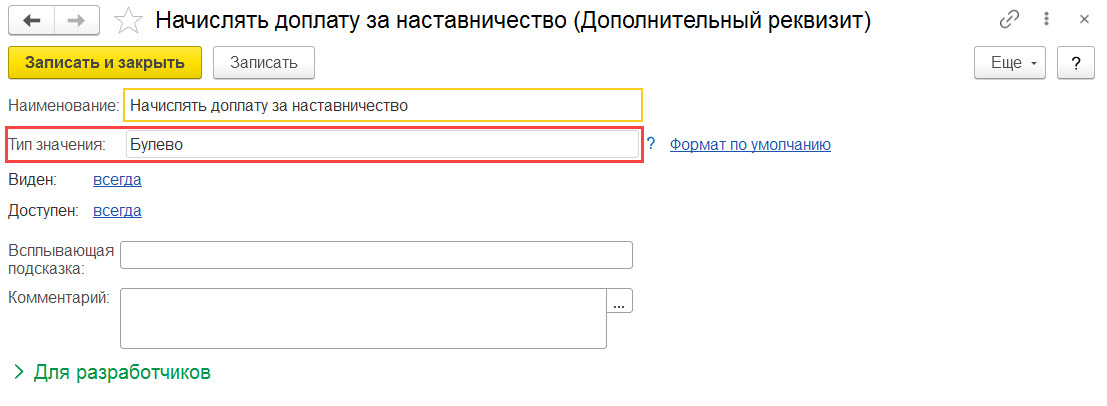Open the vertical dots window menu
Viewport: 1107px width, 406px height.
1044,21
